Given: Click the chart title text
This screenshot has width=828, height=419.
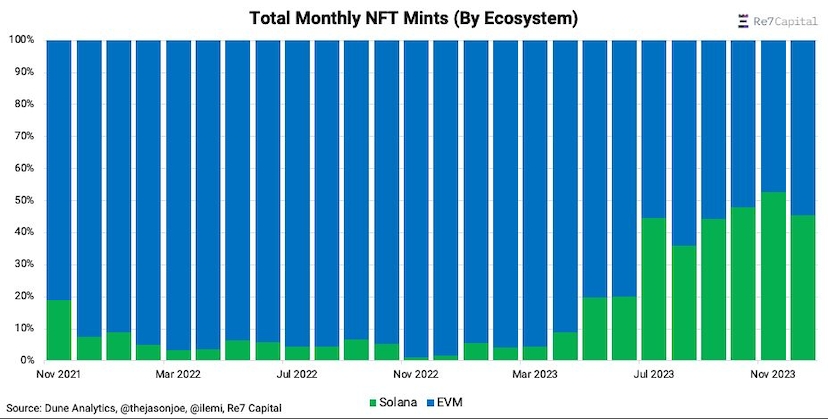Looking at the screenshot, I should click(x=414, y=18).
